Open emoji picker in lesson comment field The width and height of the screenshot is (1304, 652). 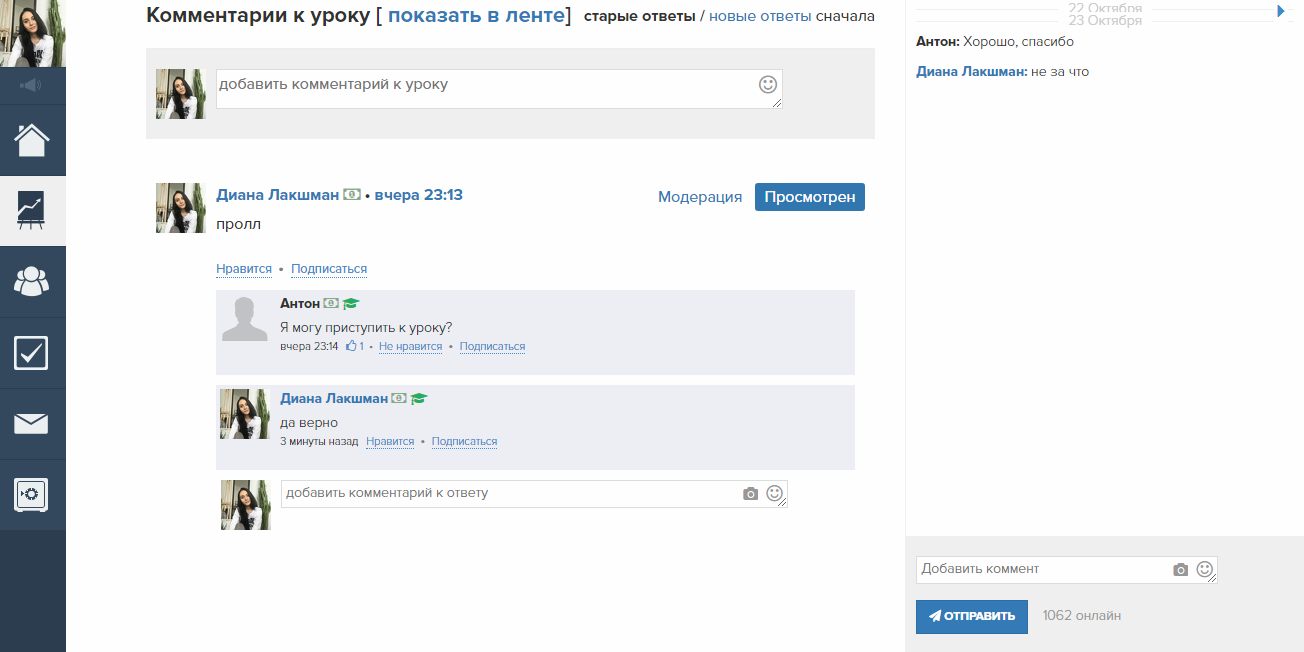pos(768,85)
